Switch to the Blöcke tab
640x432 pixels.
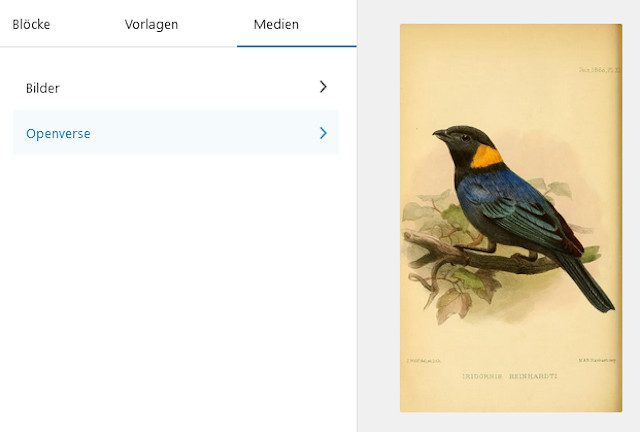(31, 24)
